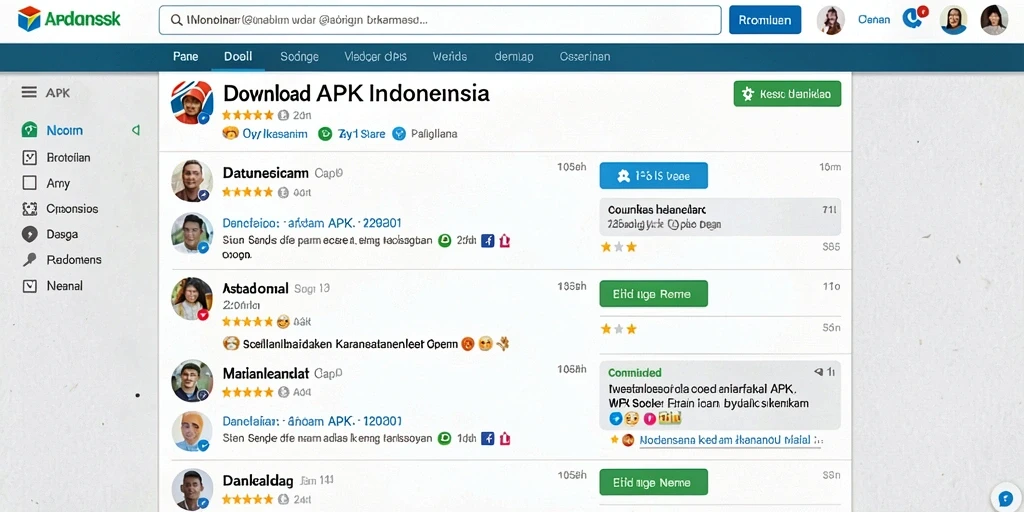Click pink share icon in 2dth row
Image resolution: width=1024 pixels, height=512 pixels.
504,240
